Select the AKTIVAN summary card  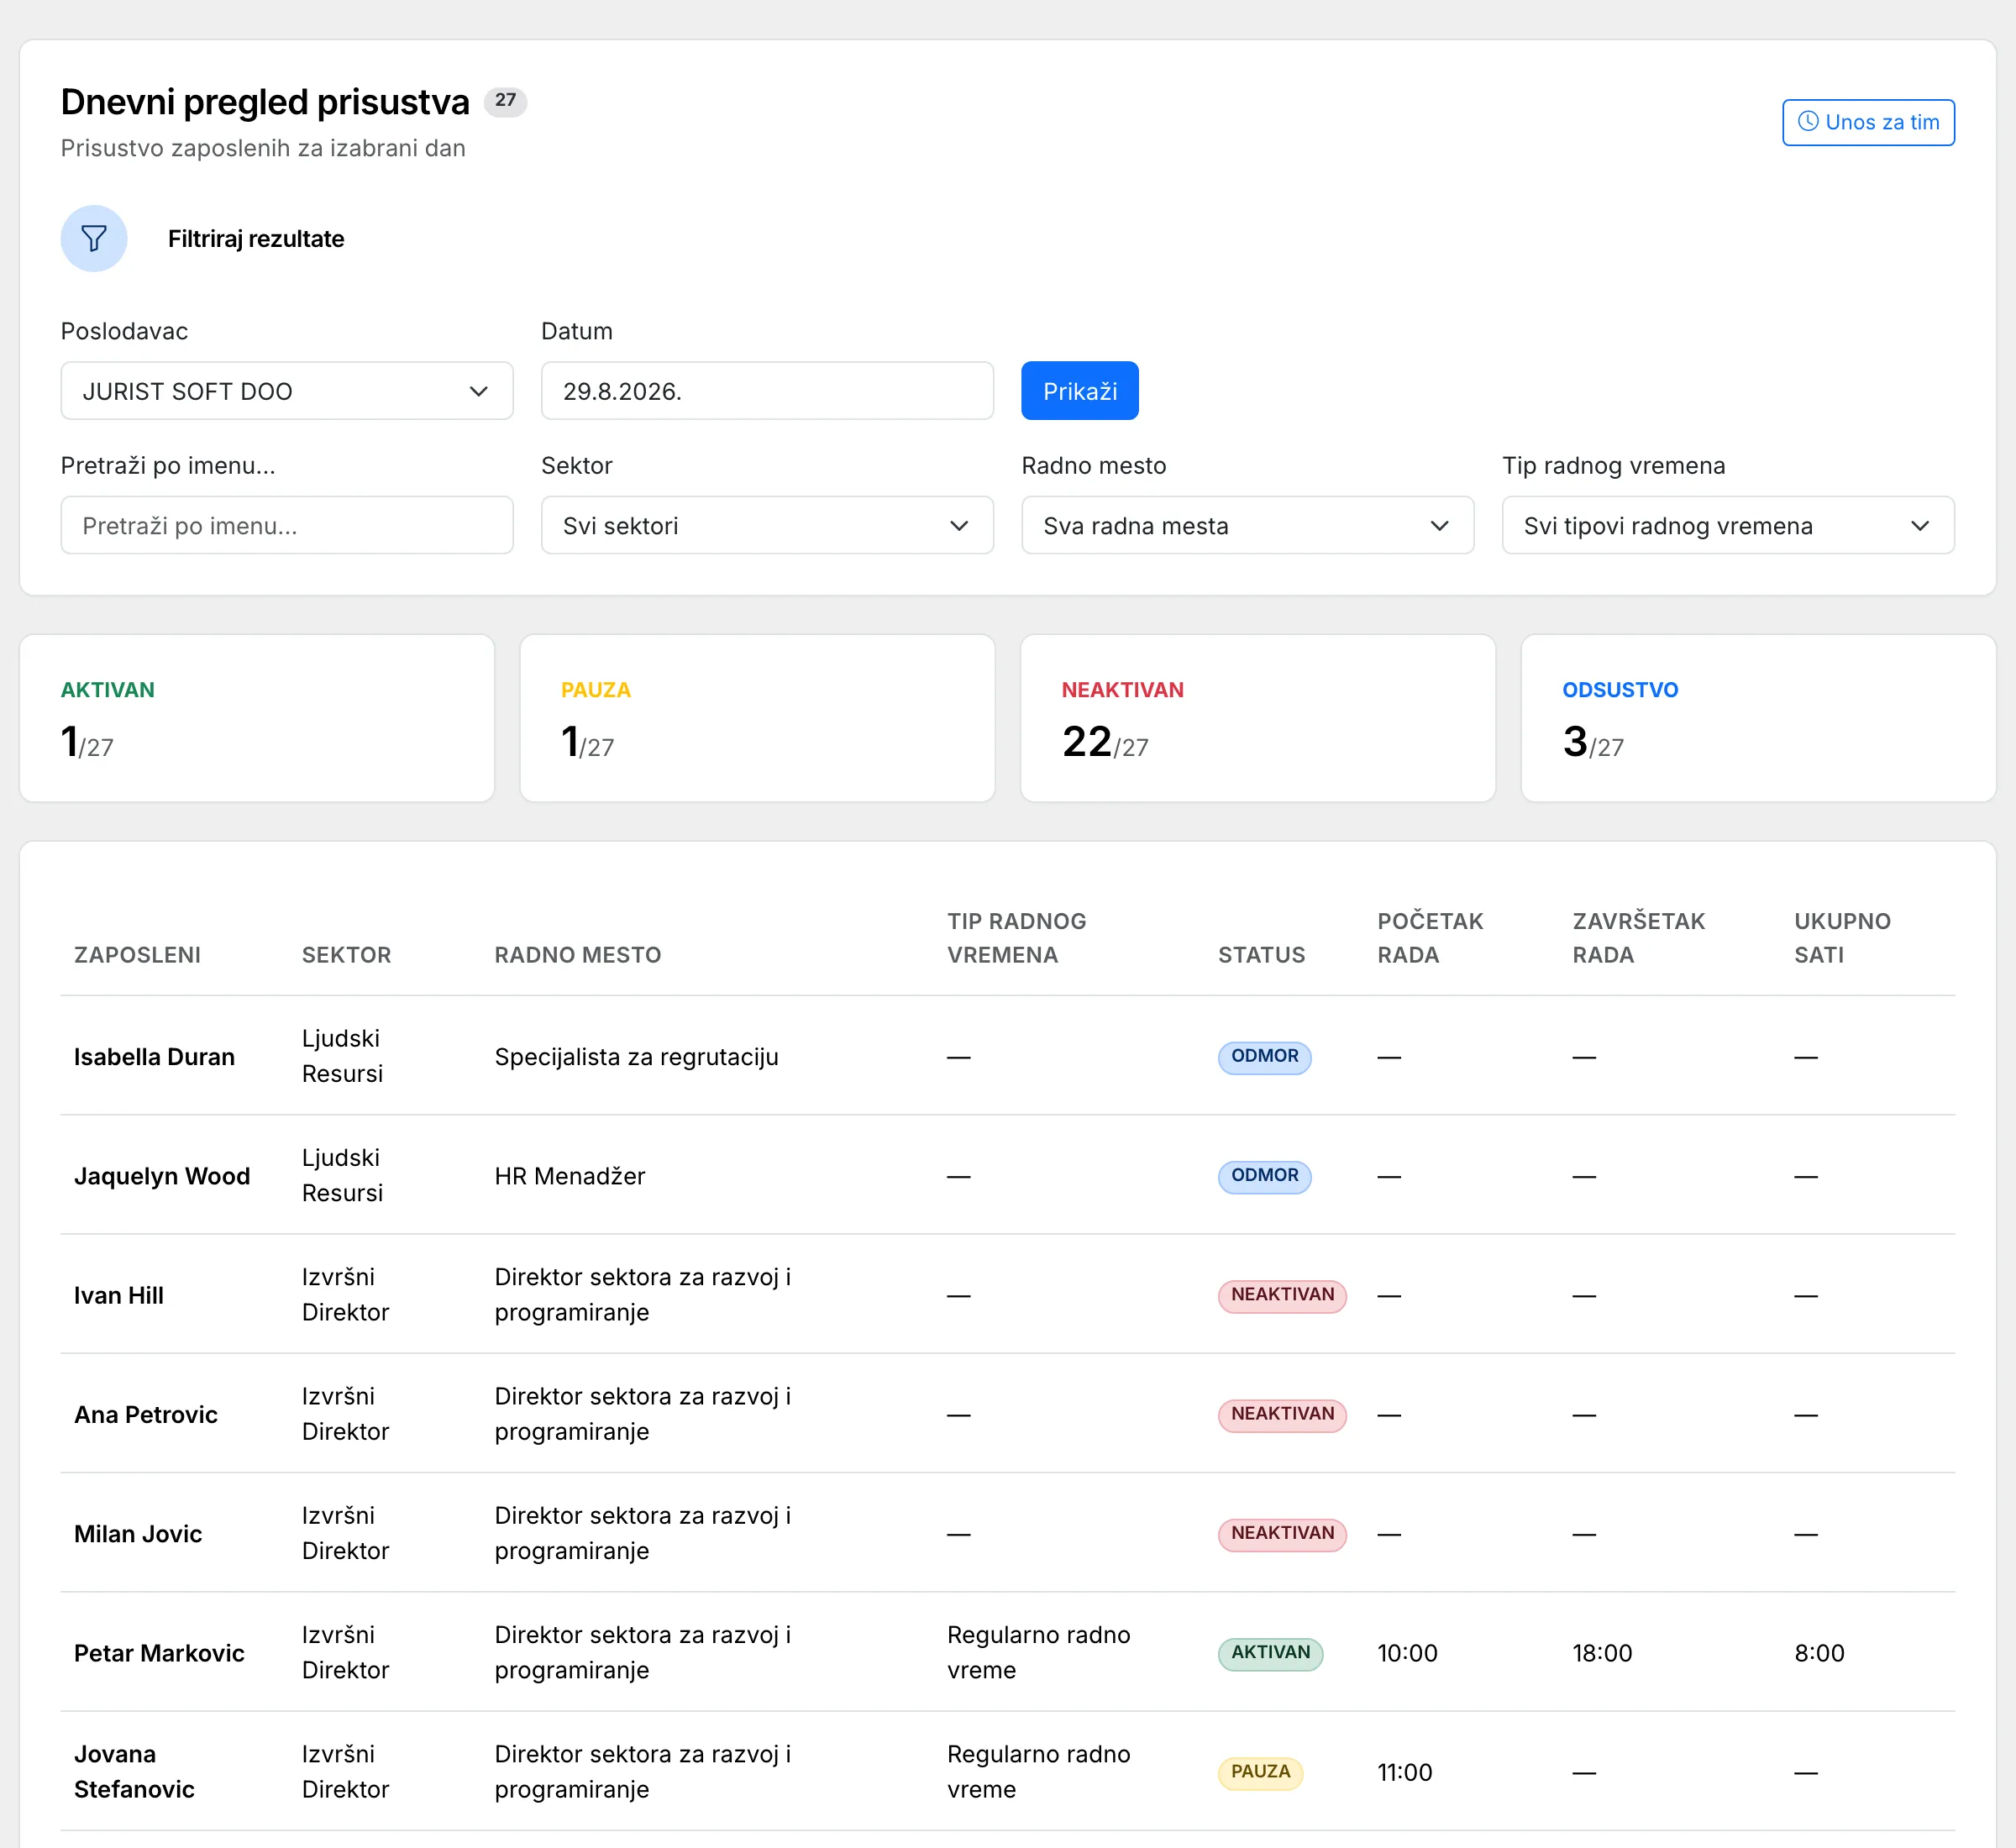(257, 718)
